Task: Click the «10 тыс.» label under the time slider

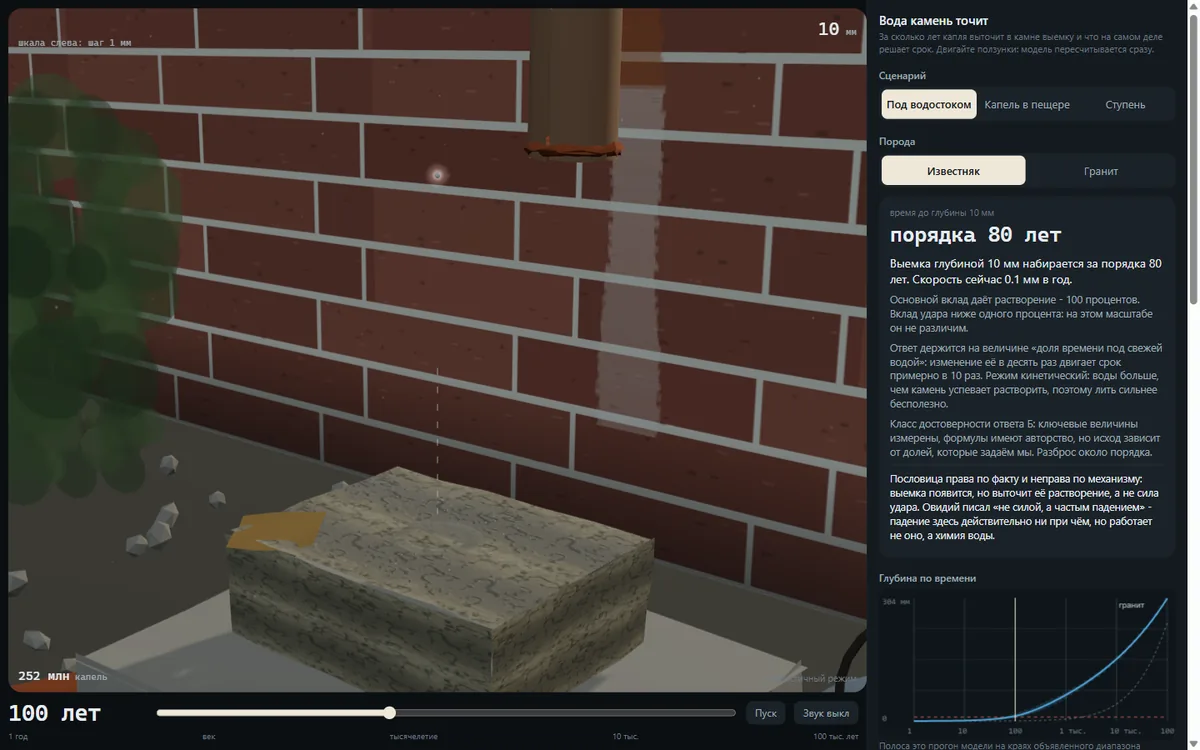Action: click(625, 736)
